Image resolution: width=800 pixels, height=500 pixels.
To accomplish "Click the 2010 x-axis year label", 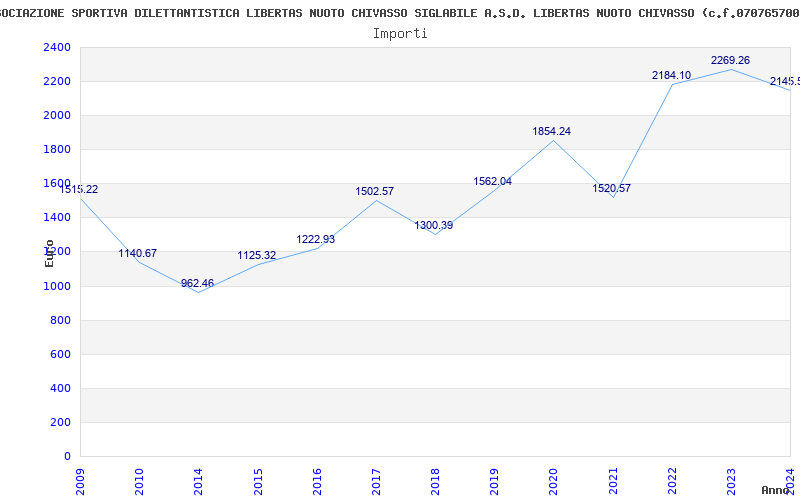I will pyautogui.click(x=139, y=482).
